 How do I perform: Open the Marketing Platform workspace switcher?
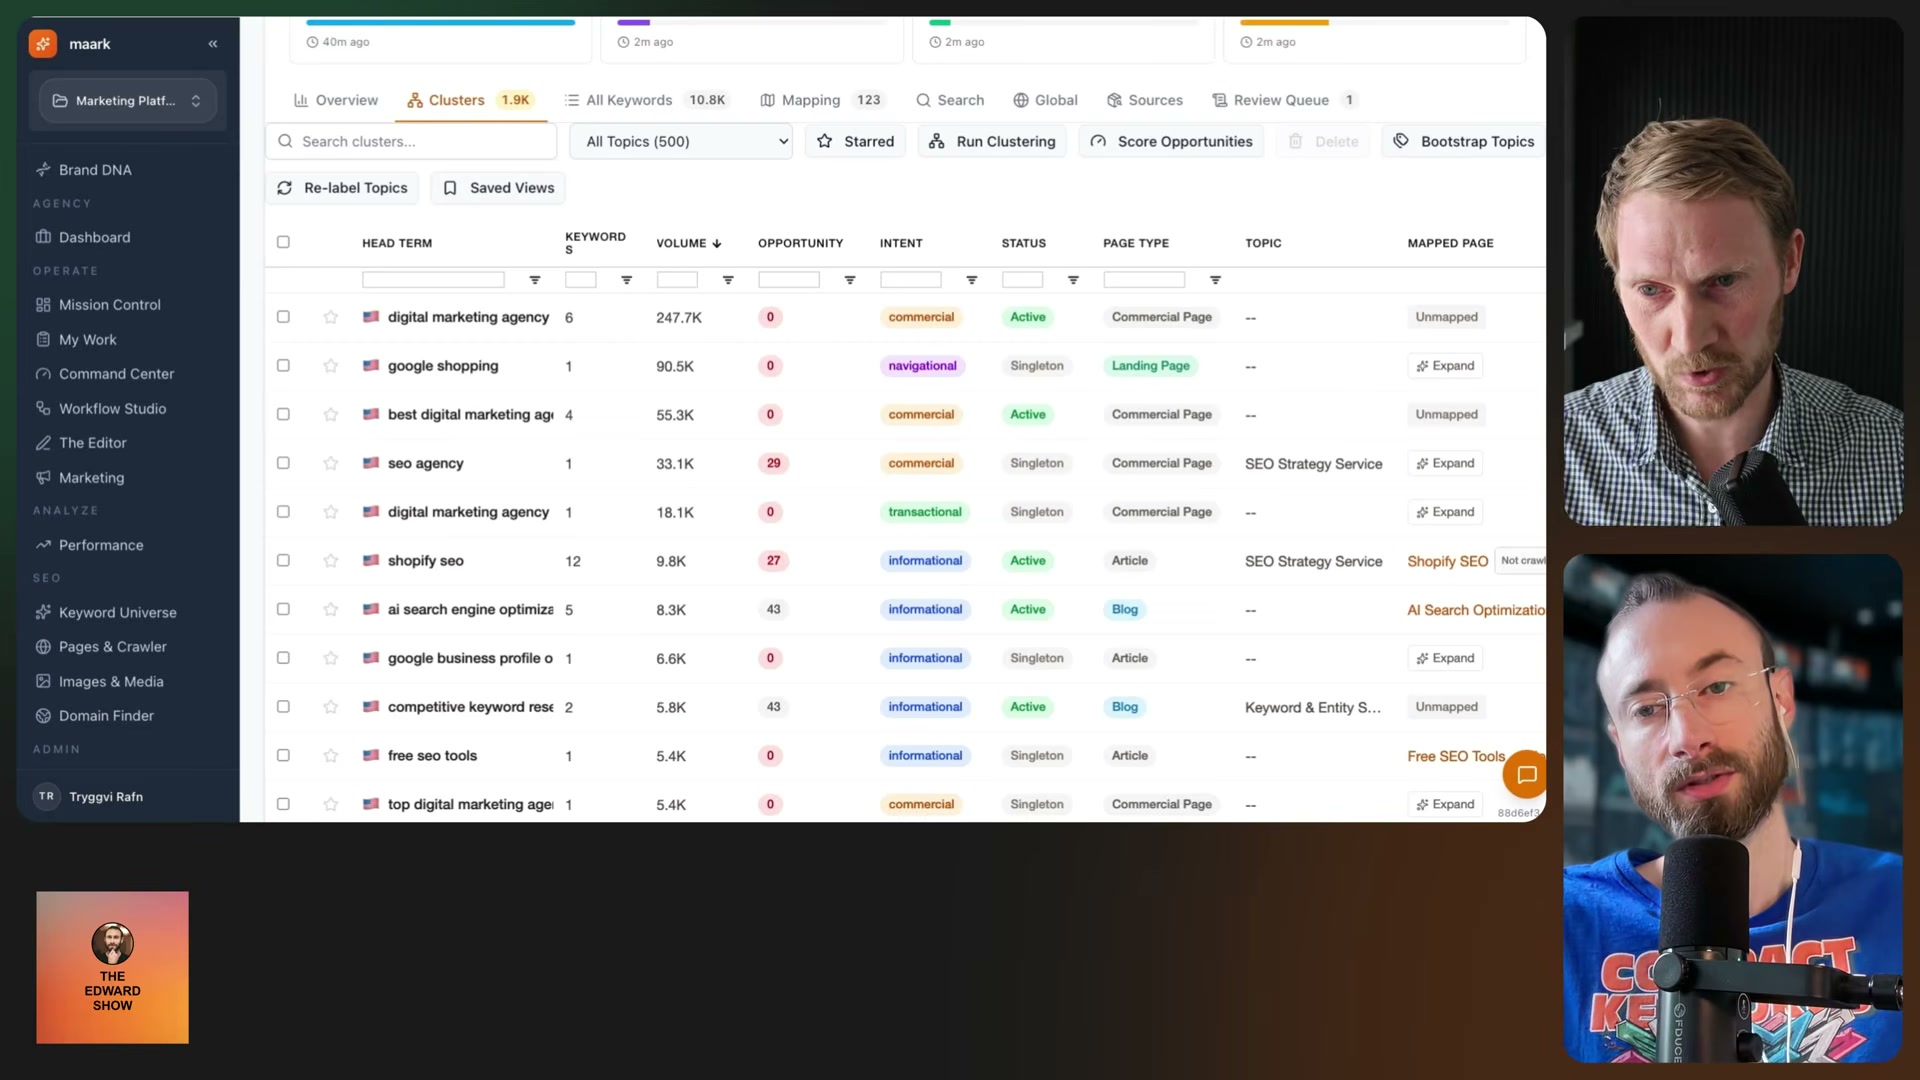[127, 101]
